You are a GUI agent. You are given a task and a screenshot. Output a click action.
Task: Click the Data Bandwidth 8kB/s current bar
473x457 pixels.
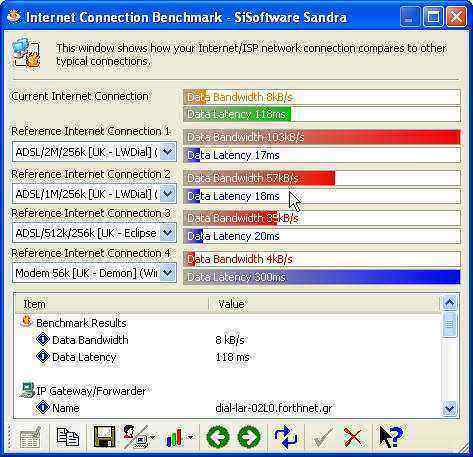click(322, 97)
